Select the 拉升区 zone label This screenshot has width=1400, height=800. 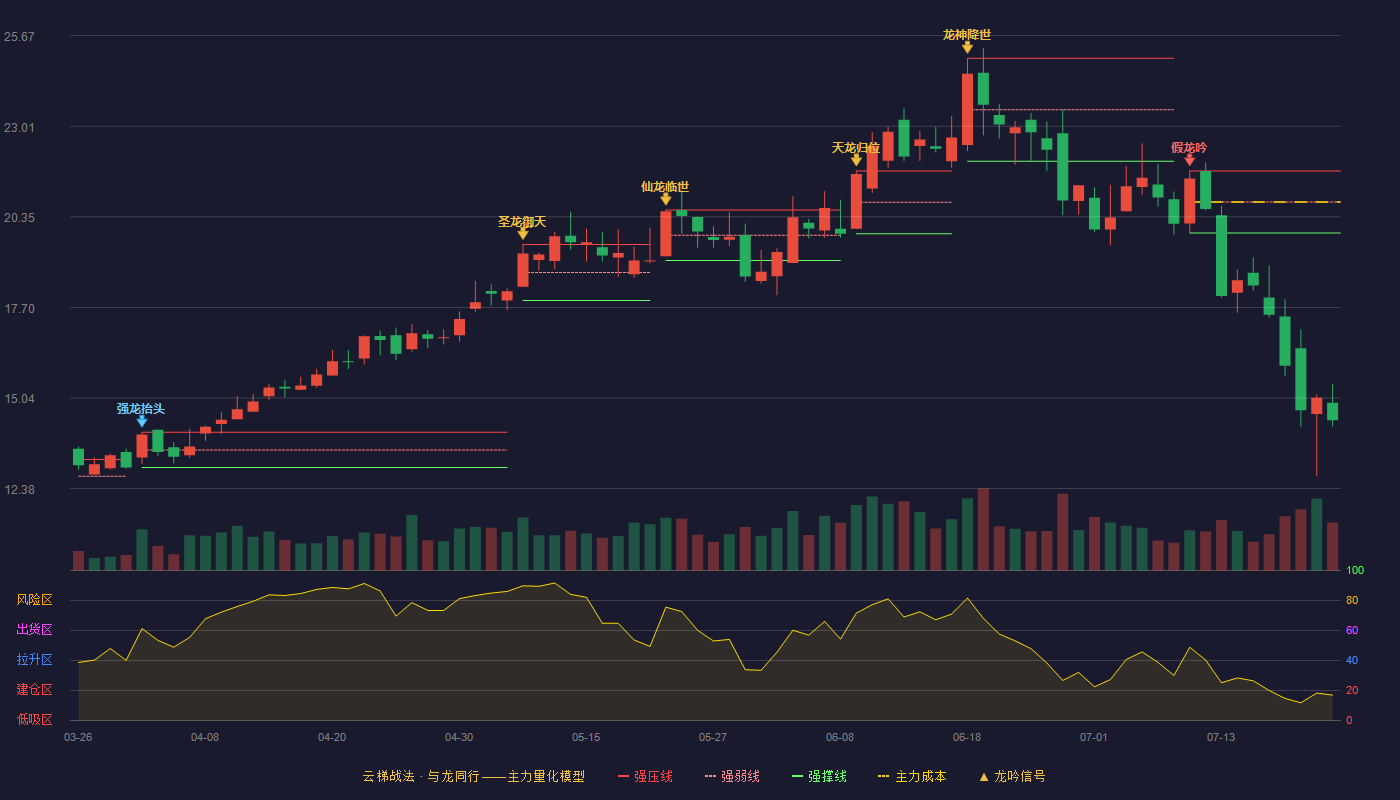pos(34,660)
